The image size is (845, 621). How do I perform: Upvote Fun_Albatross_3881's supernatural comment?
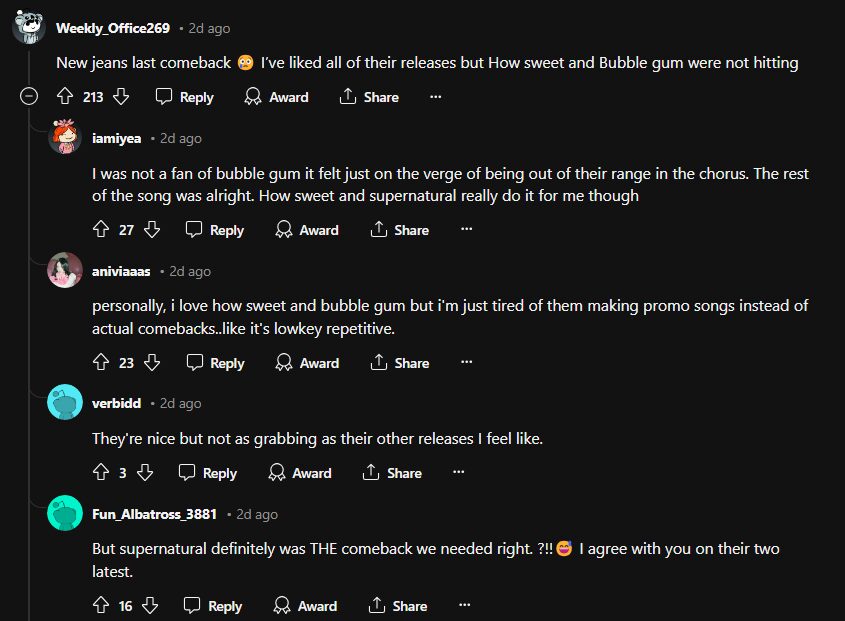[x=100, y=605]
